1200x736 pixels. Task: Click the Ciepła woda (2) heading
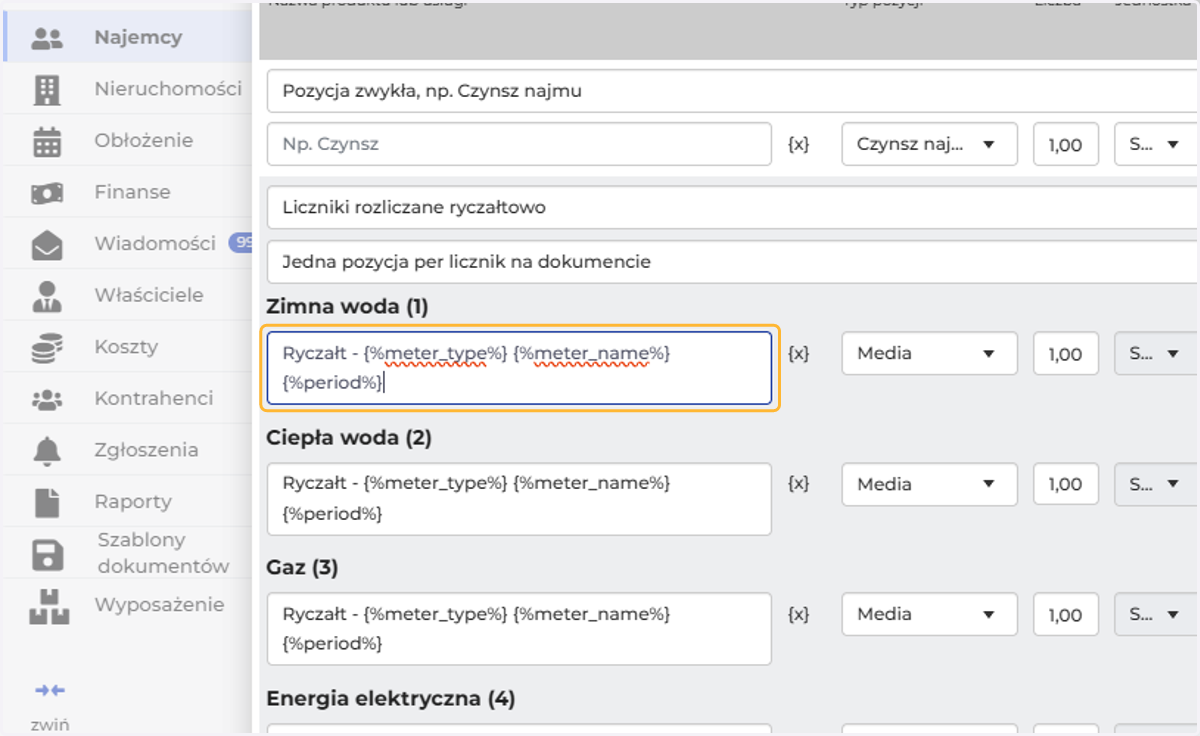click(x=349, y=437)
